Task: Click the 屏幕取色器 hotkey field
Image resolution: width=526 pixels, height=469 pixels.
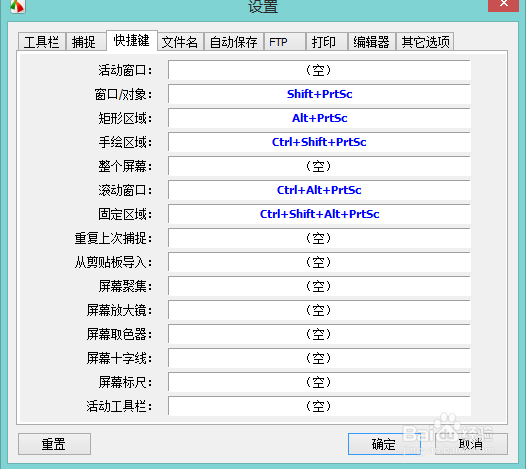Action: 319,334
